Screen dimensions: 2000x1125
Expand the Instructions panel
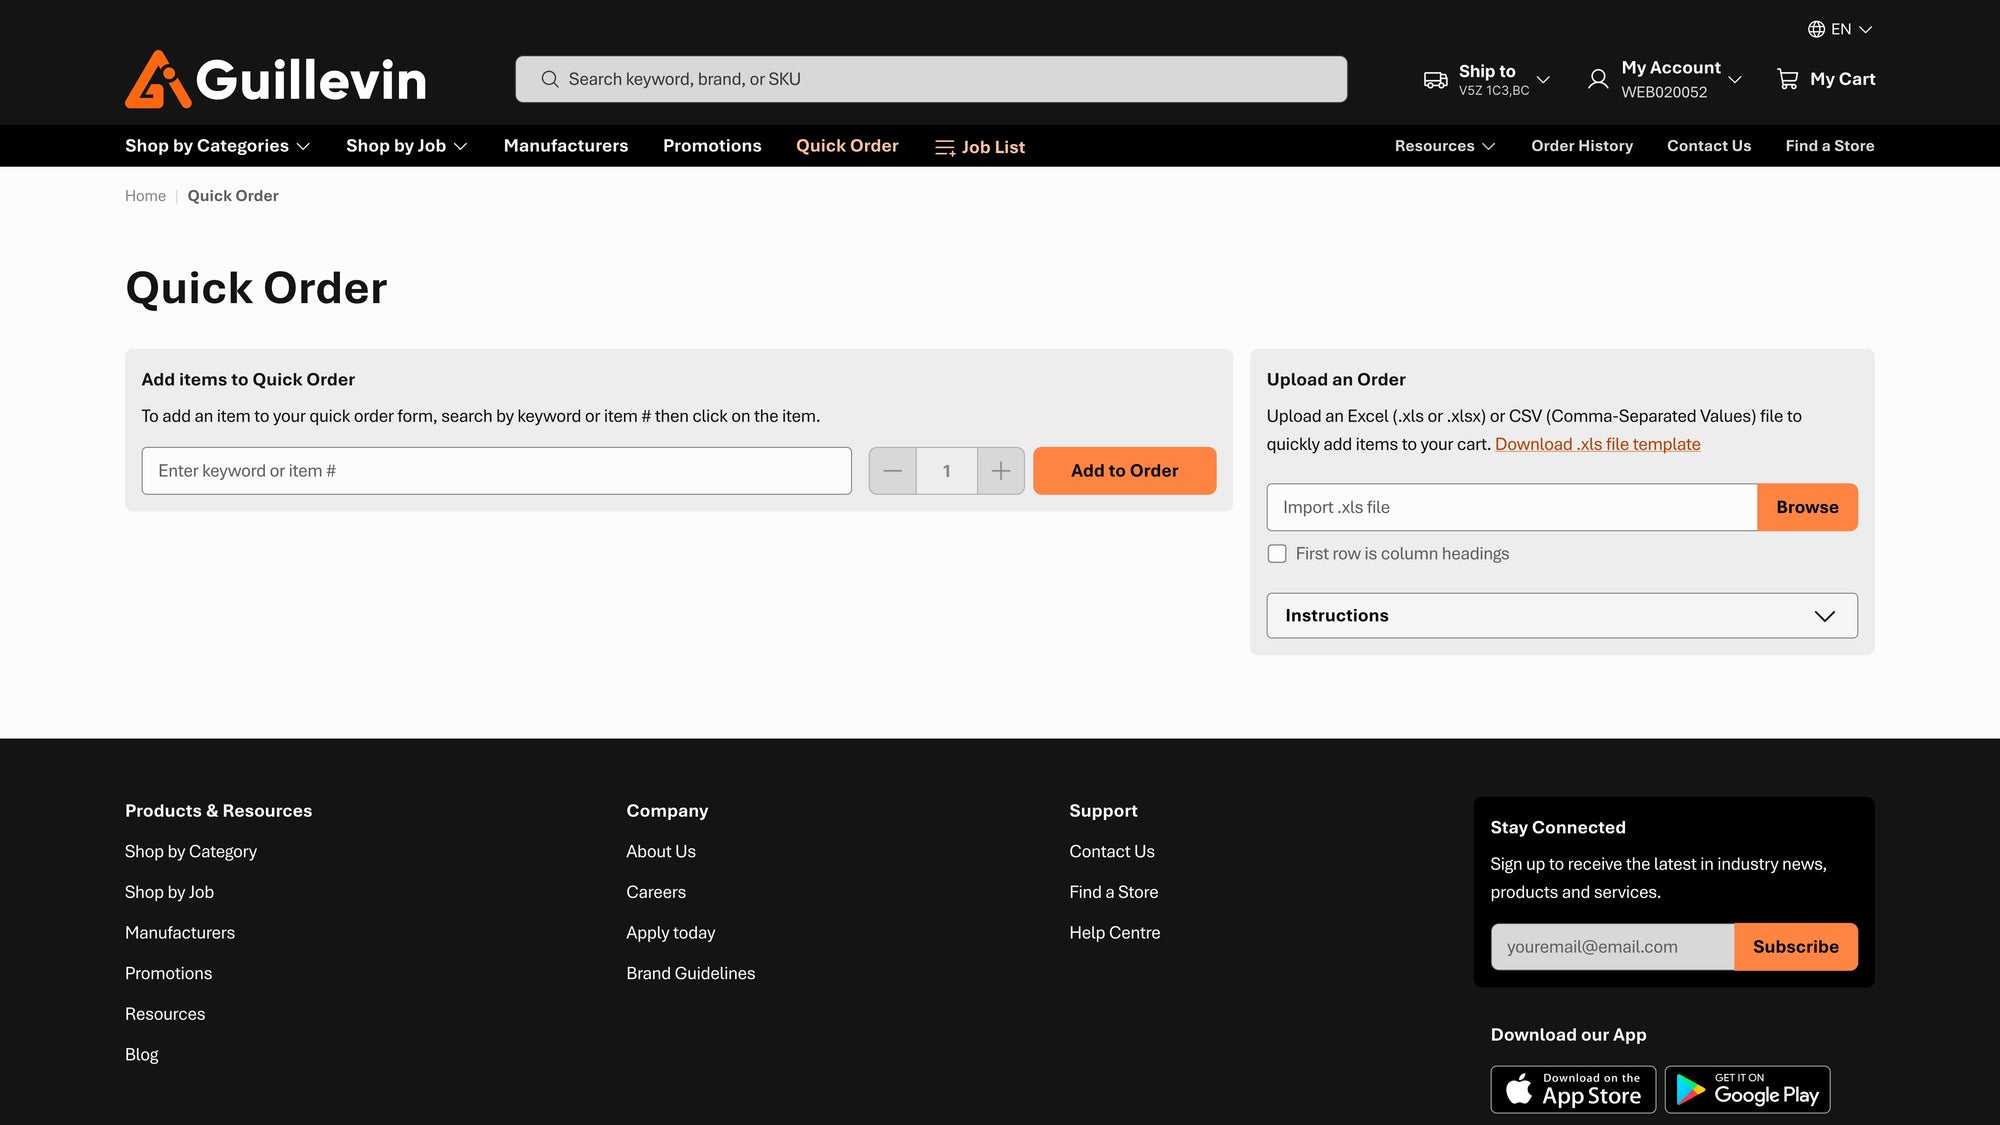point(1561,616)
